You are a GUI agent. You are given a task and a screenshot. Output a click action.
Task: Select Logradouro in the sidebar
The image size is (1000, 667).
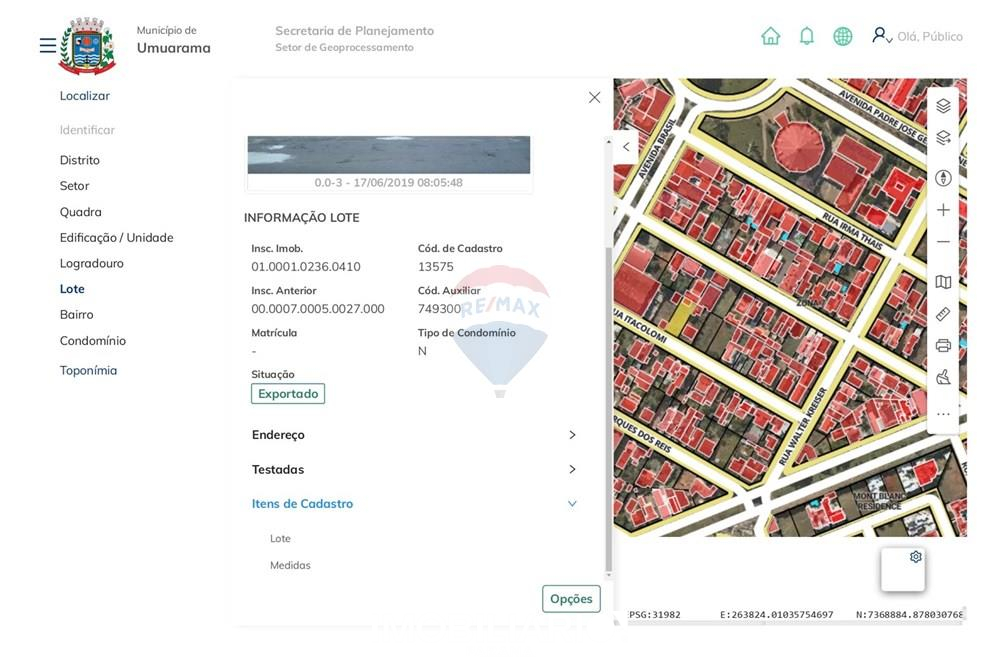[91, 263]
